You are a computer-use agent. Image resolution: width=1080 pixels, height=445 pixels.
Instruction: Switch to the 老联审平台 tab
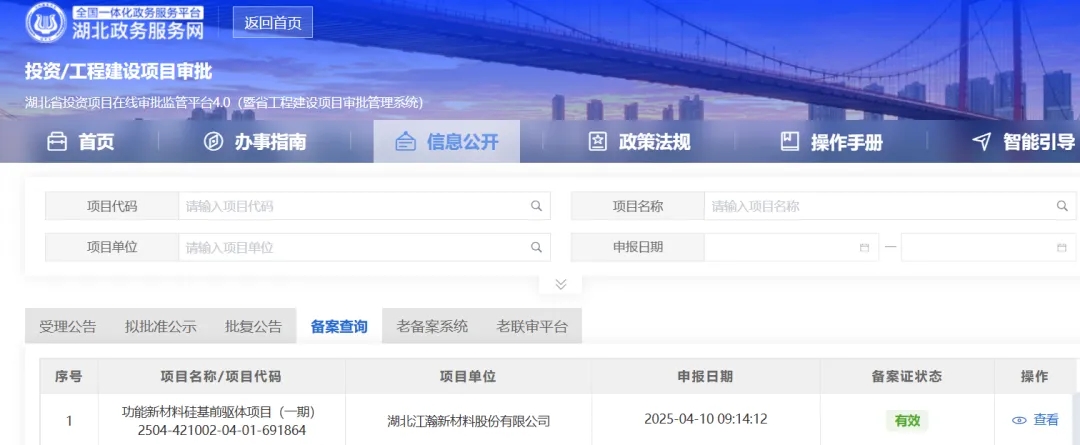tap(532, 327)
